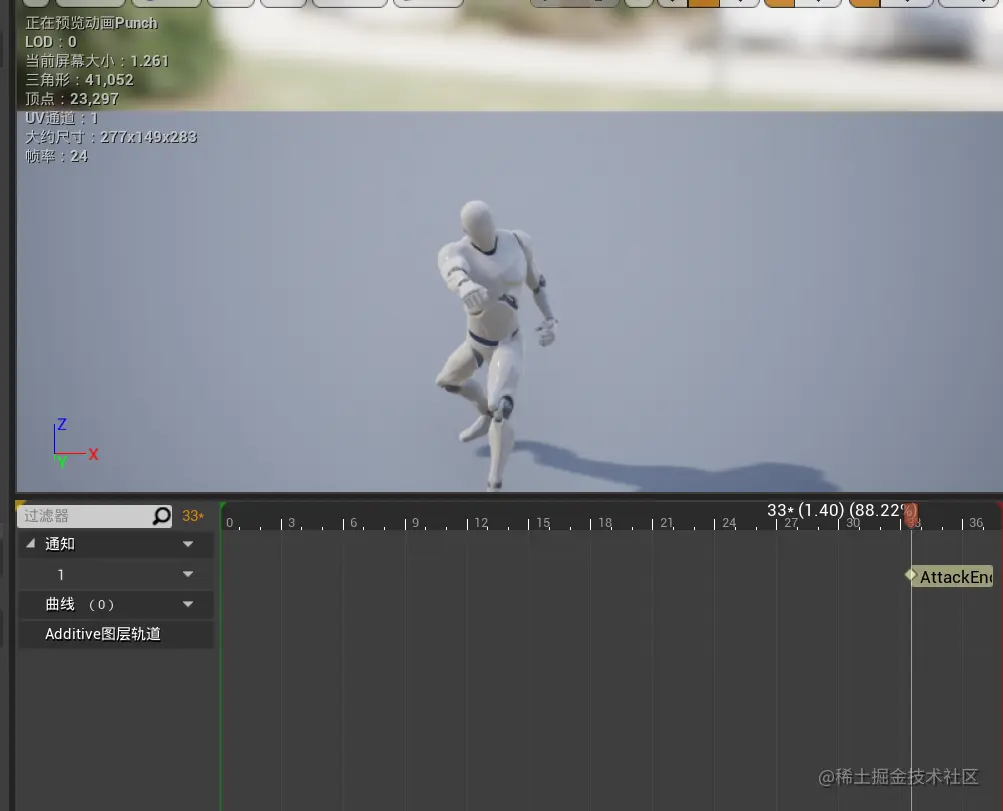Open the 通知 track dropdown arrow

188,544
